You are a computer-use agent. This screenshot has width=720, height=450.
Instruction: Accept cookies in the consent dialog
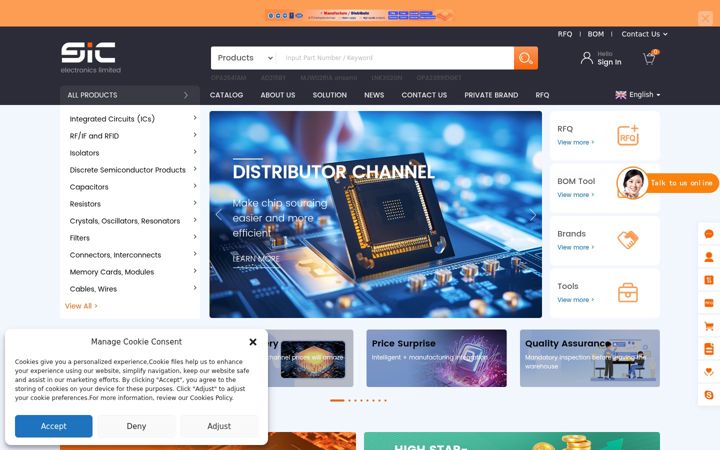click(54, 426)
